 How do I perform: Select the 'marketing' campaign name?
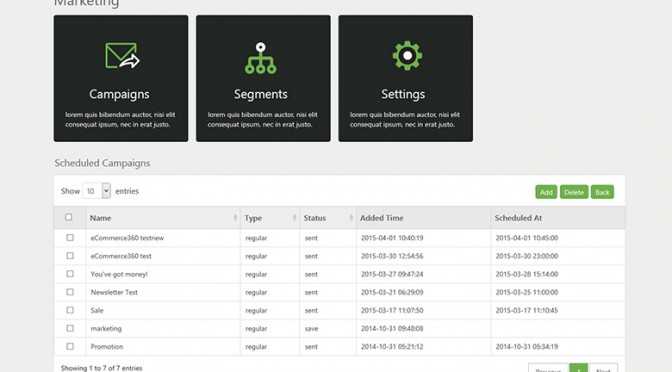pyautogui.click(x=106, y=329)
